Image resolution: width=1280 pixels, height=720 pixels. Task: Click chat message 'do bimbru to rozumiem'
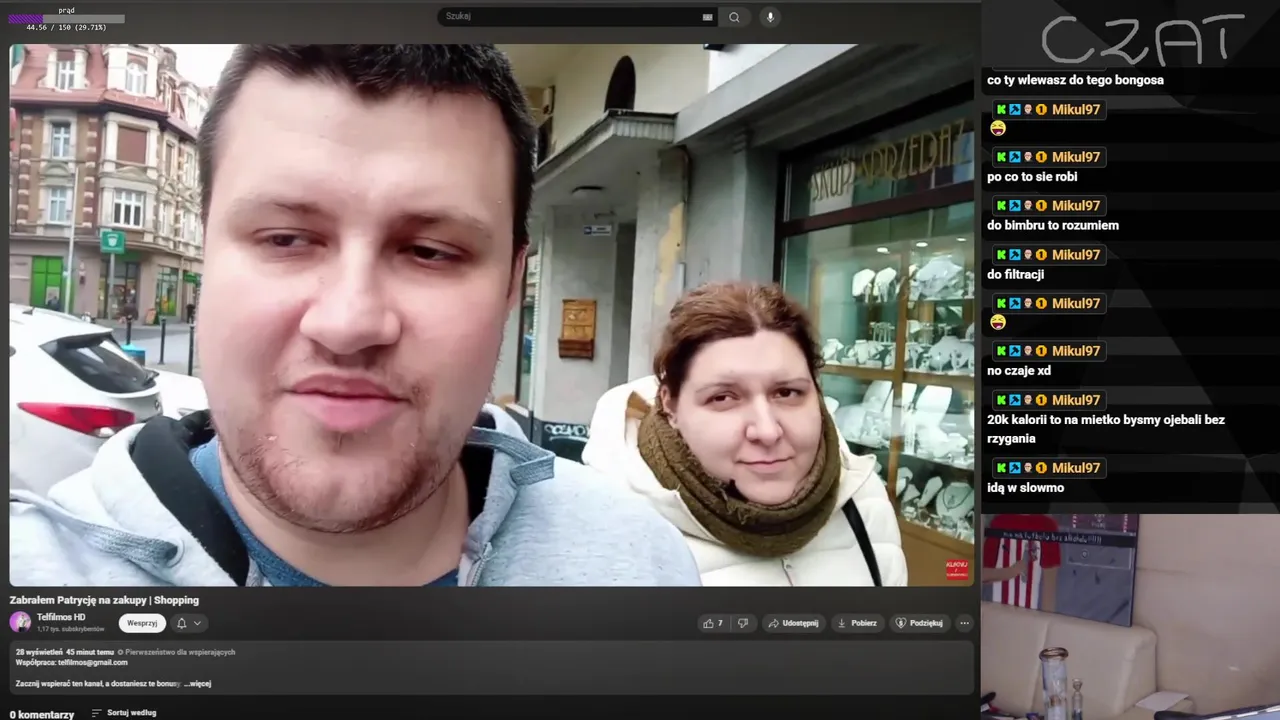(x=1053, y=225)
